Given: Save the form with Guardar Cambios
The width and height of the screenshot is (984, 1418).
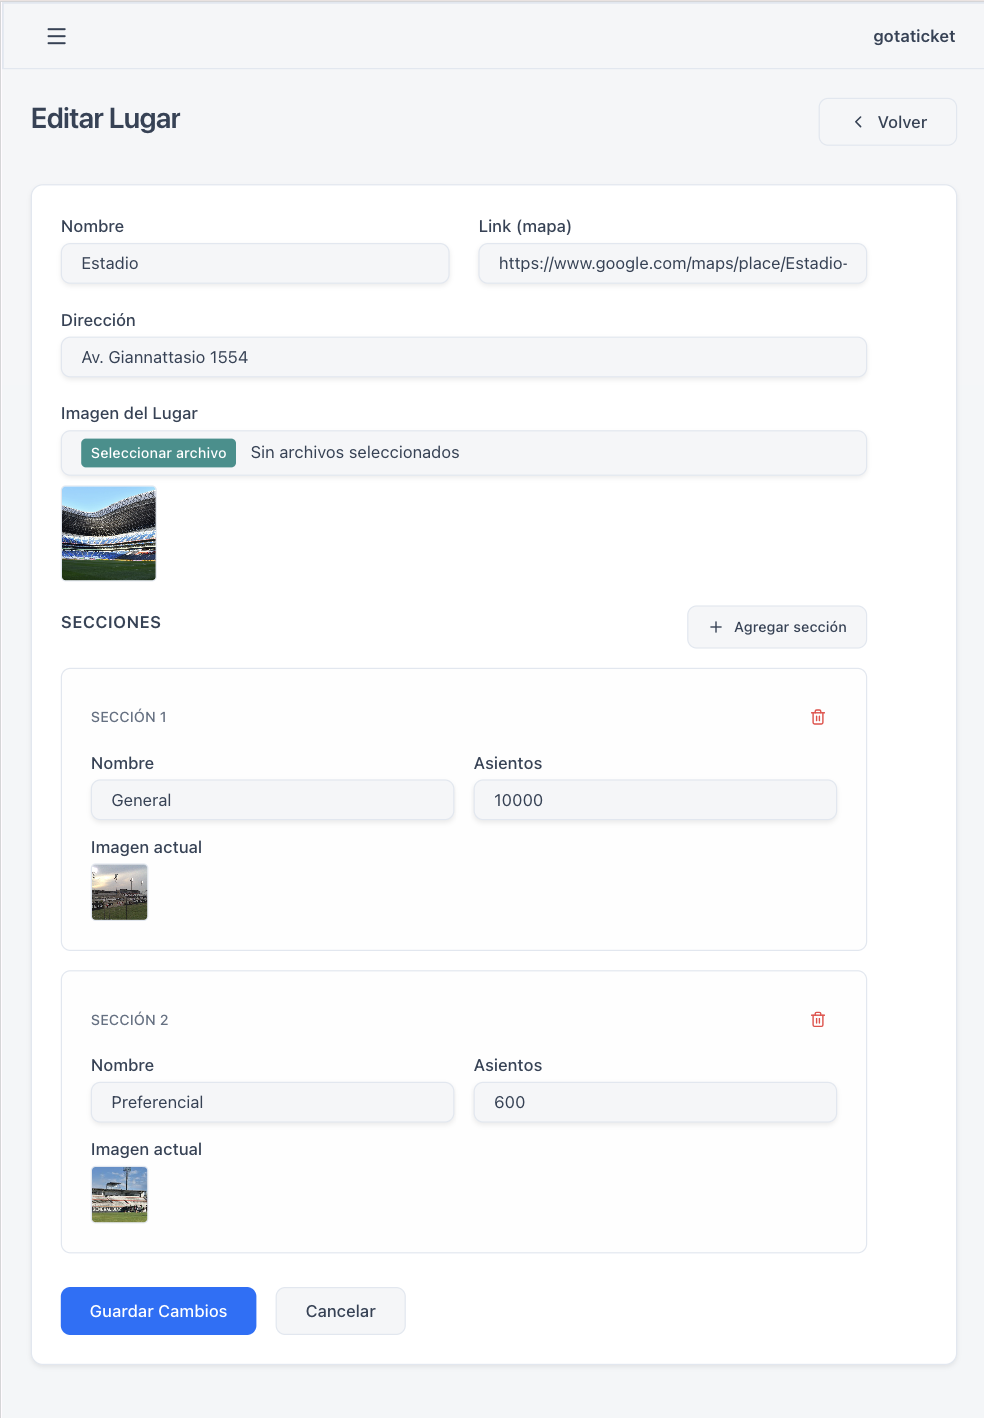Looking at the screenshot, I should point(158,1311).
